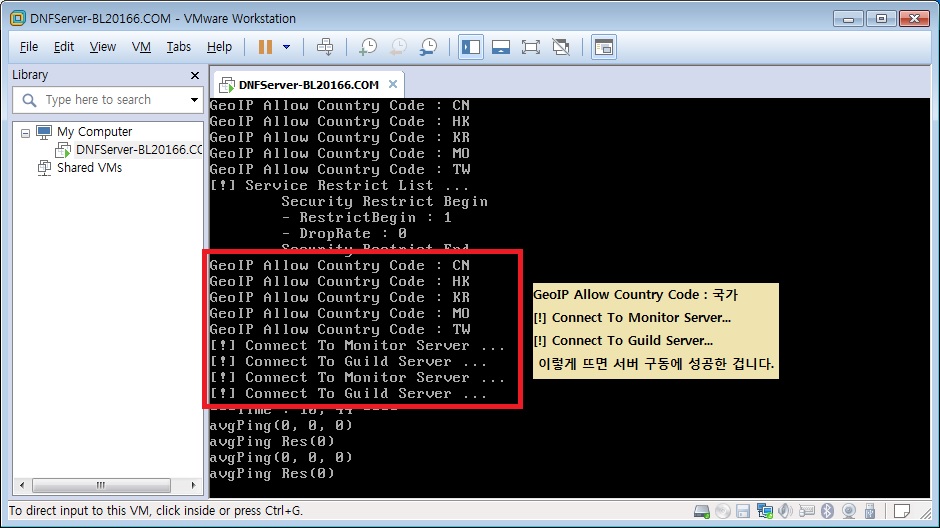Click the 'Security Restrict Begin' console line
Image resolution: width=940 pixels, height=528 pixels.
tap(384, 201)
